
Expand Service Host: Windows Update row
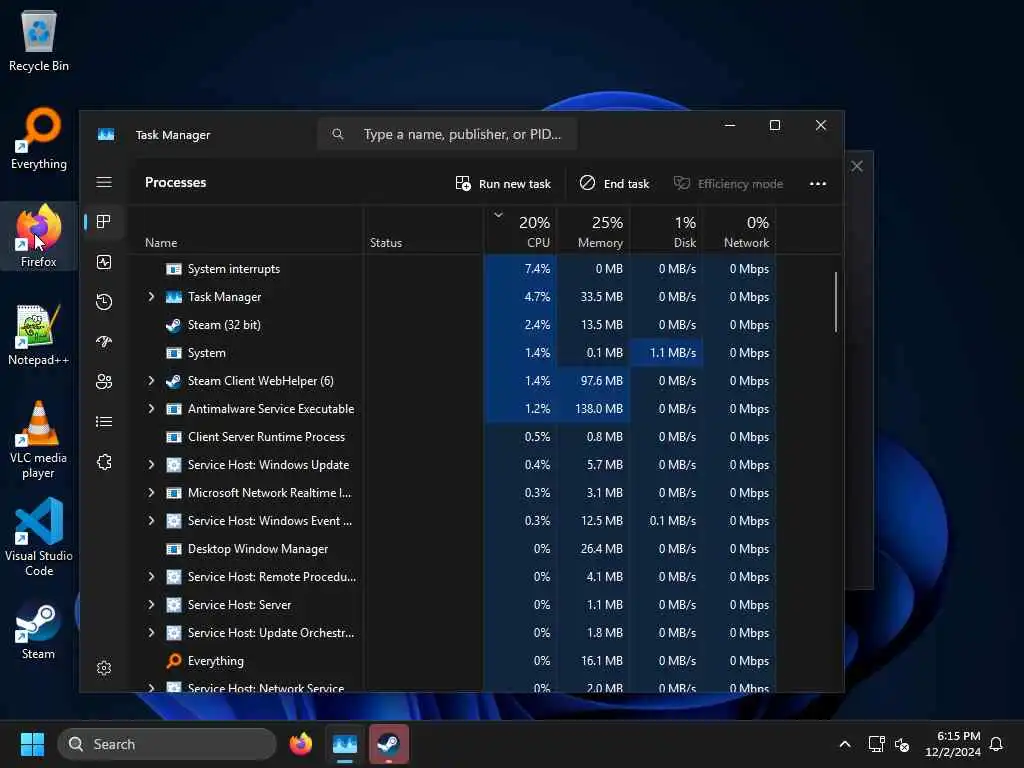coord(152,465)
